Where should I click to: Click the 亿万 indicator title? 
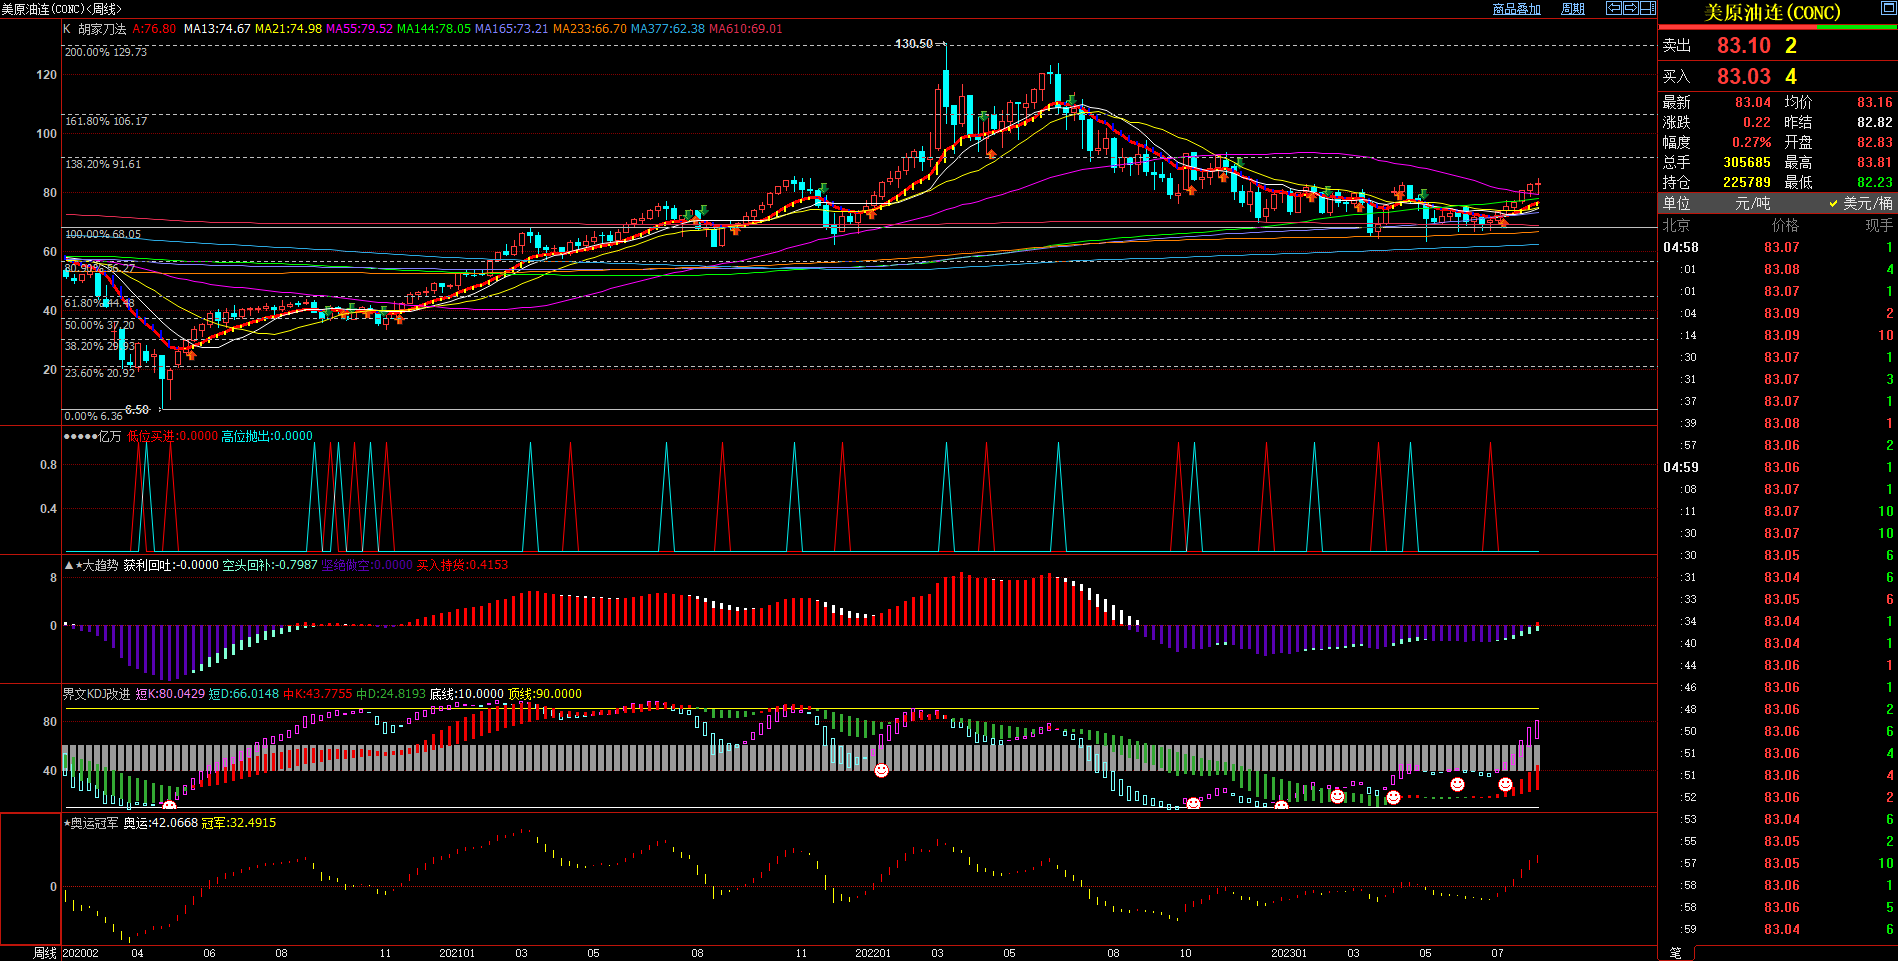[110, 436]
